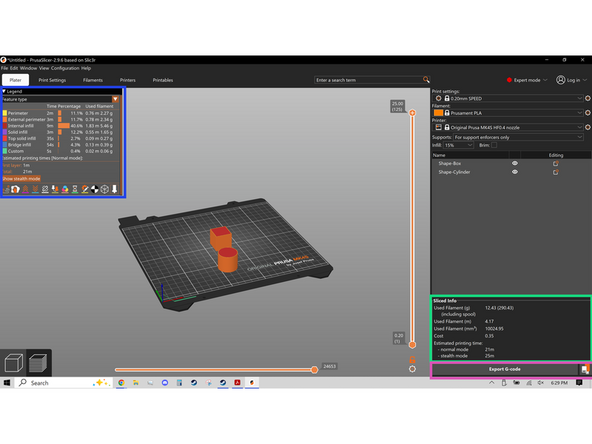Toggle Deretractions visibility in legend toolbar
The height and width of the screenshot is (444, 592).
[x=35, y=189]
